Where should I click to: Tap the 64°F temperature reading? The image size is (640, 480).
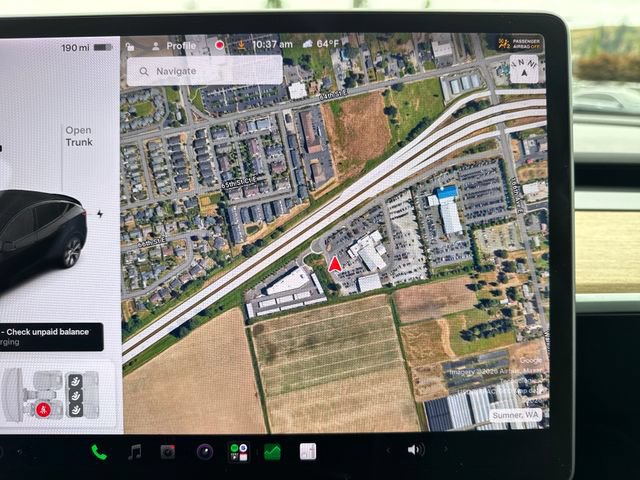coord(328,44)
